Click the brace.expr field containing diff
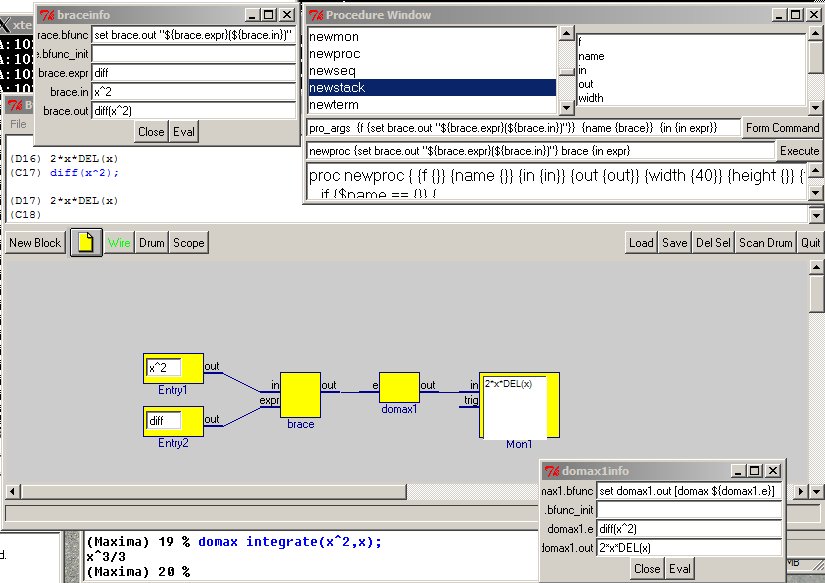 click(194, 73)
